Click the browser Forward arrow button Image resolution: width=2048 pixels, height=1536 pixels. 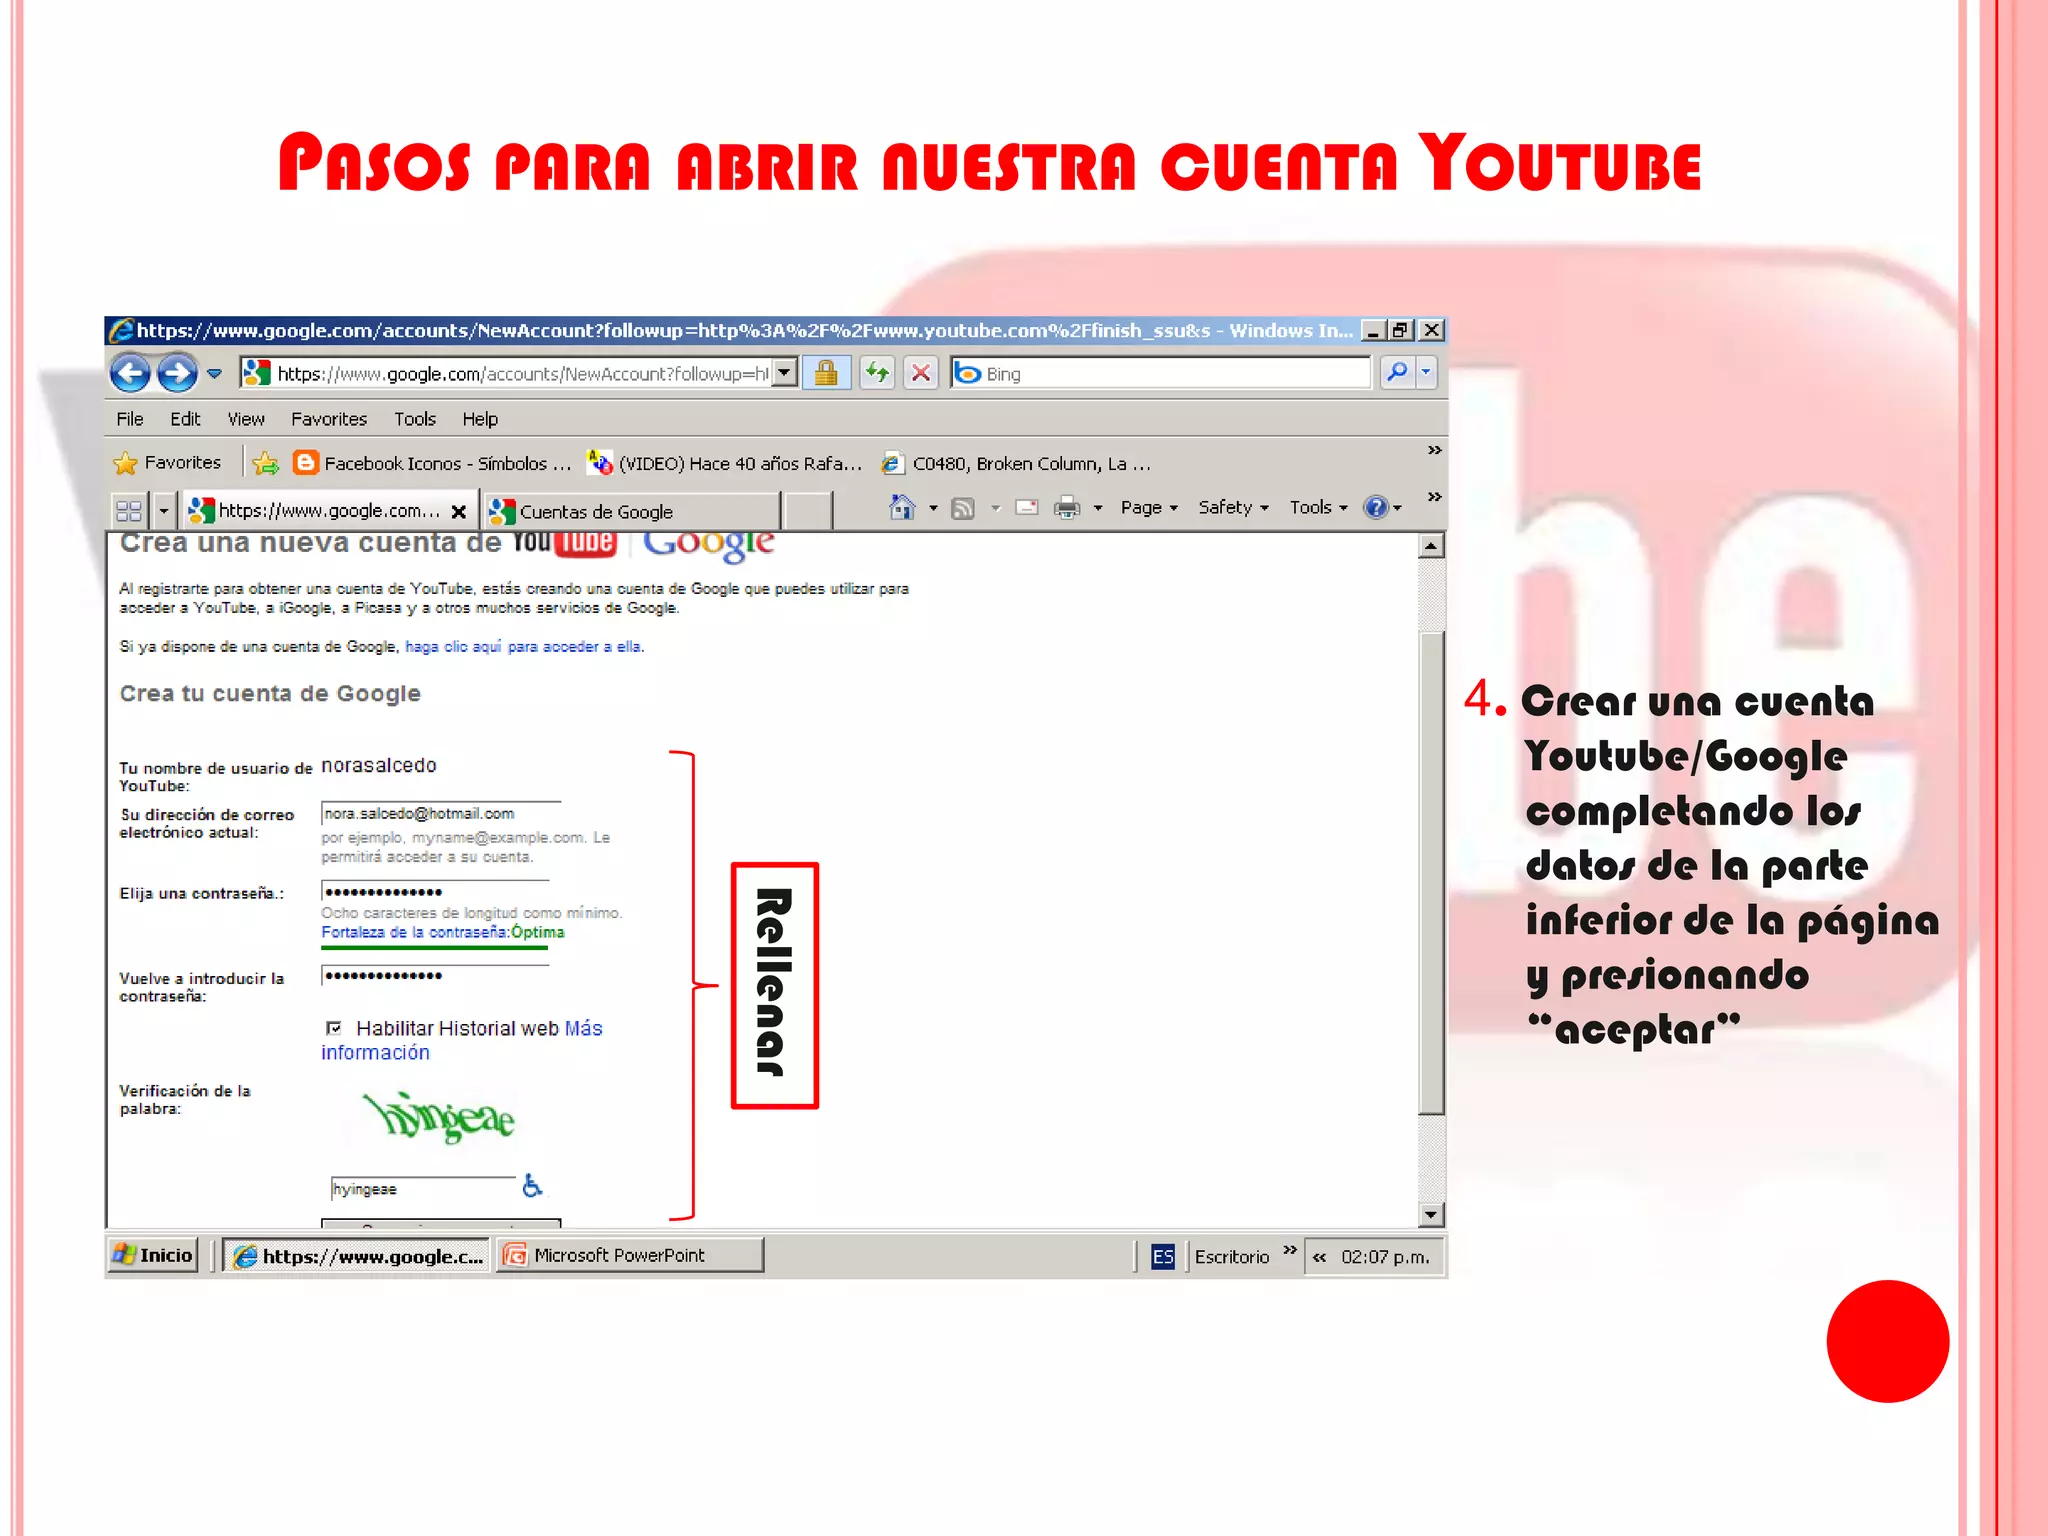point(177,374)
